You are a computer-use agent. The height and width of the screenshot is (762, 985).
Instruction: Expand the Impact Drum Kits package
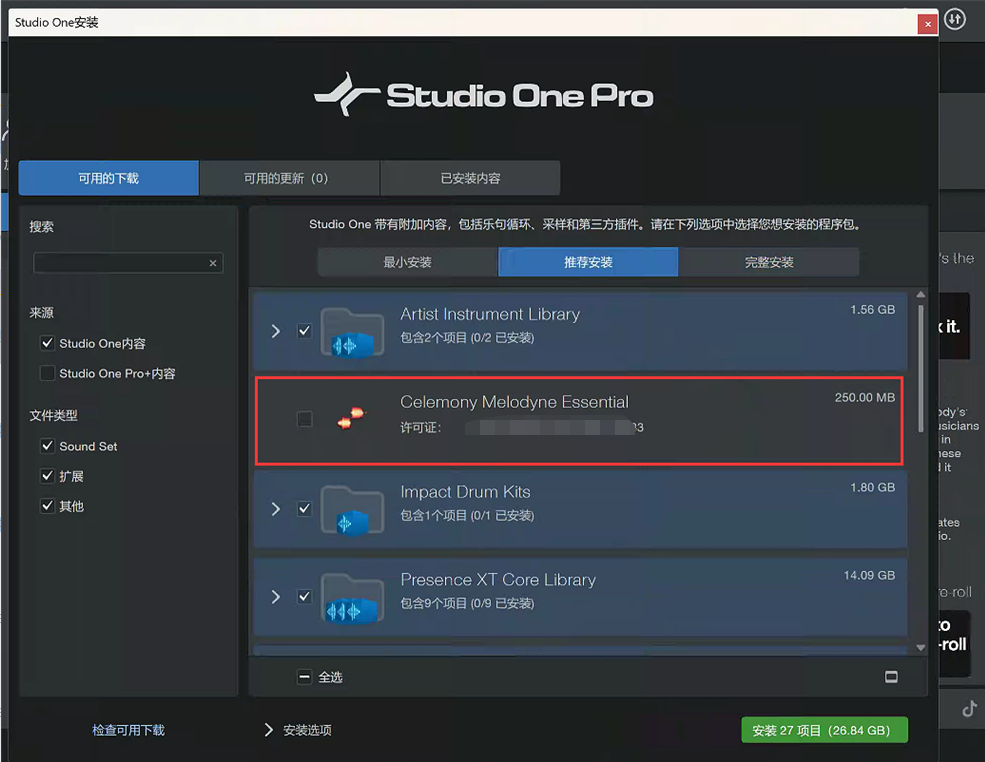point(276,509)
